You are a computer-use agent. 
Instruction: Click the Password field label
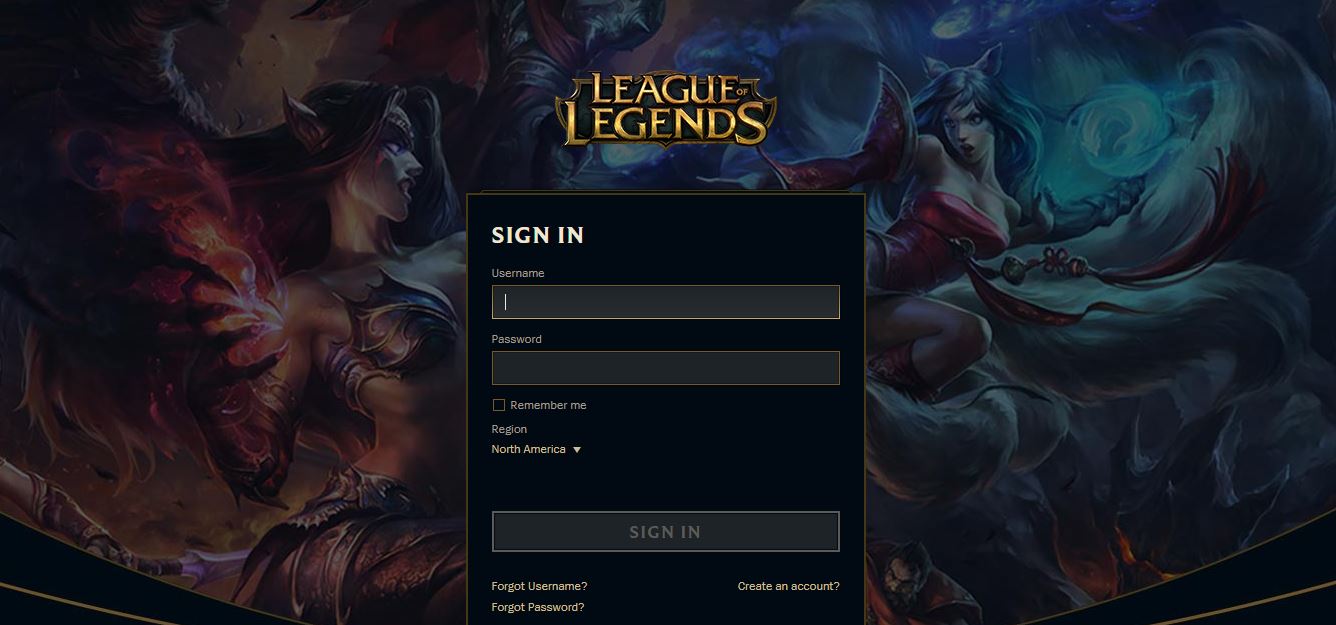516,339
